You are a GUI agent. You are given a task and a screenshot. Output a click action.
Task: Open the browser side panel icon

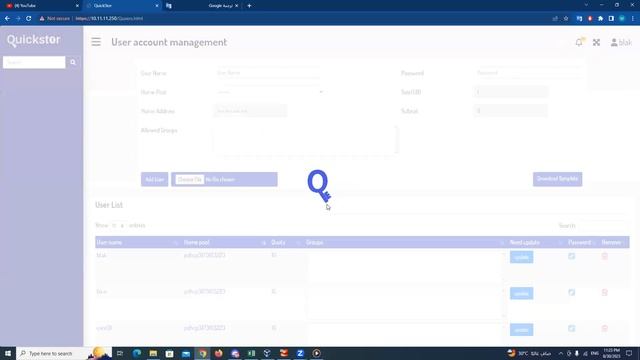coord(611,18)
